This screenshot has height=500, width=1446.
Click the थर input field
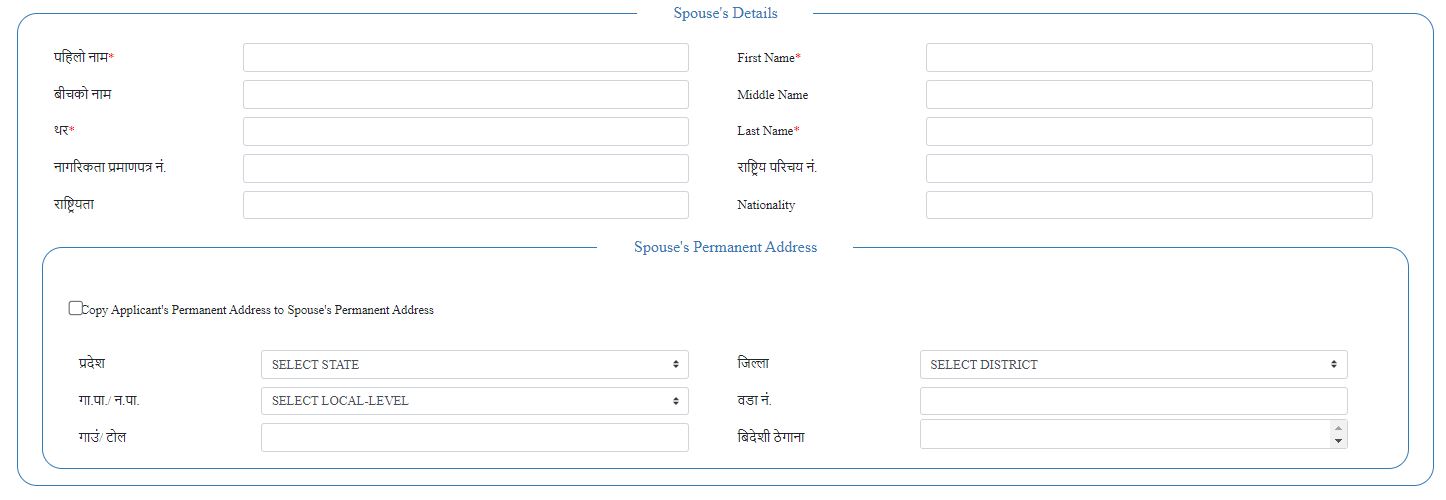465,131
